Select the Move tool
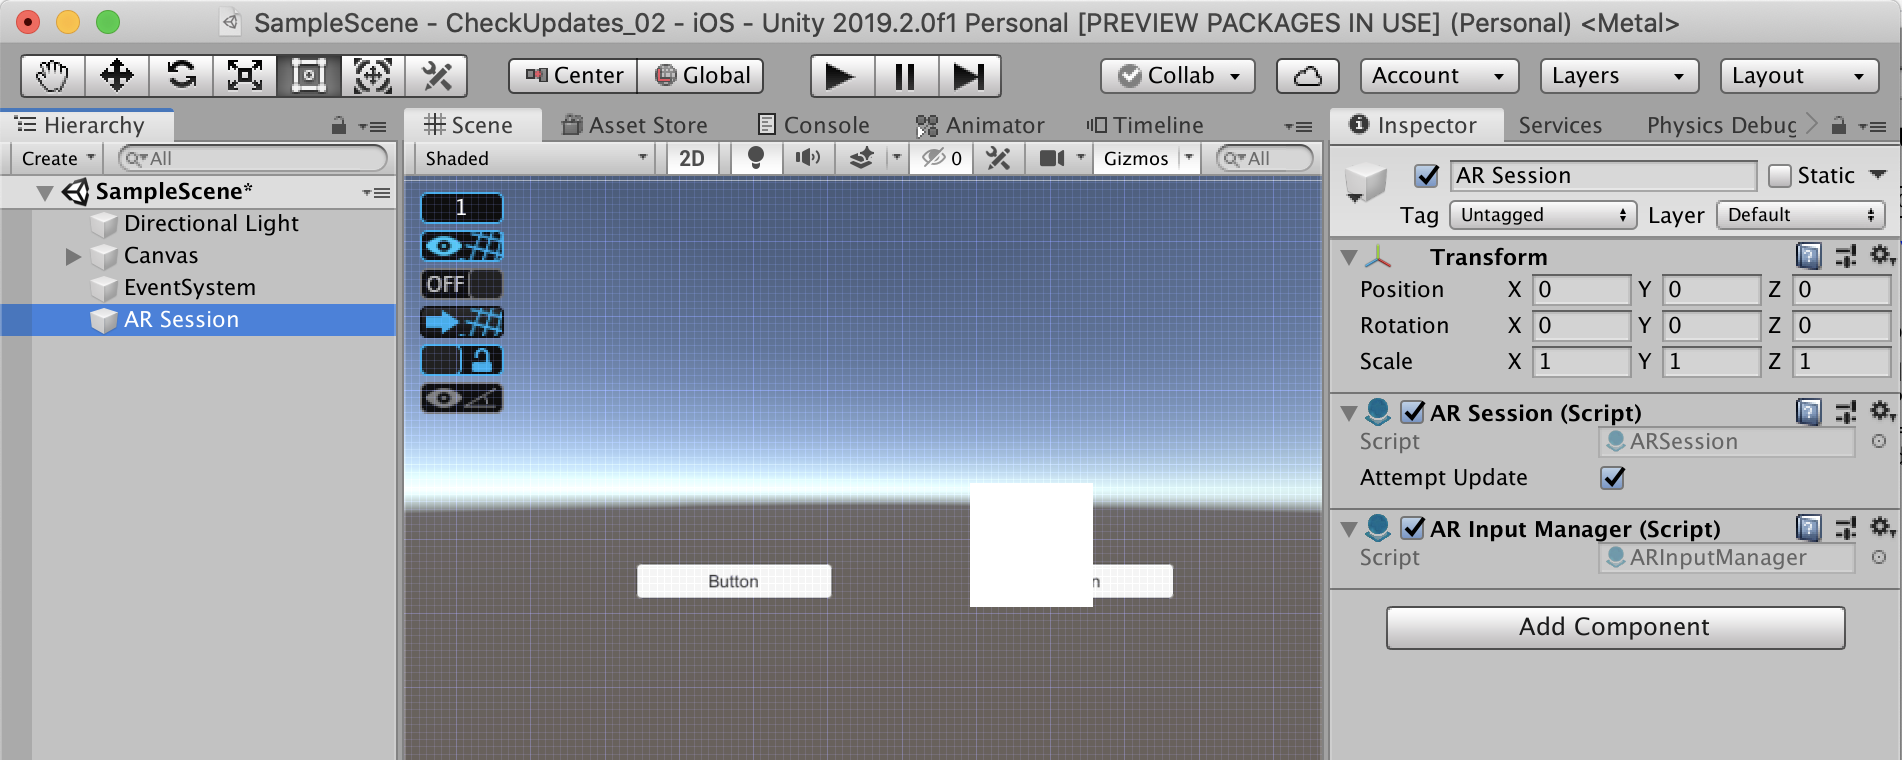Image resolution: width=1902 pixels, height=760 pixels. [x=117, y=76]
